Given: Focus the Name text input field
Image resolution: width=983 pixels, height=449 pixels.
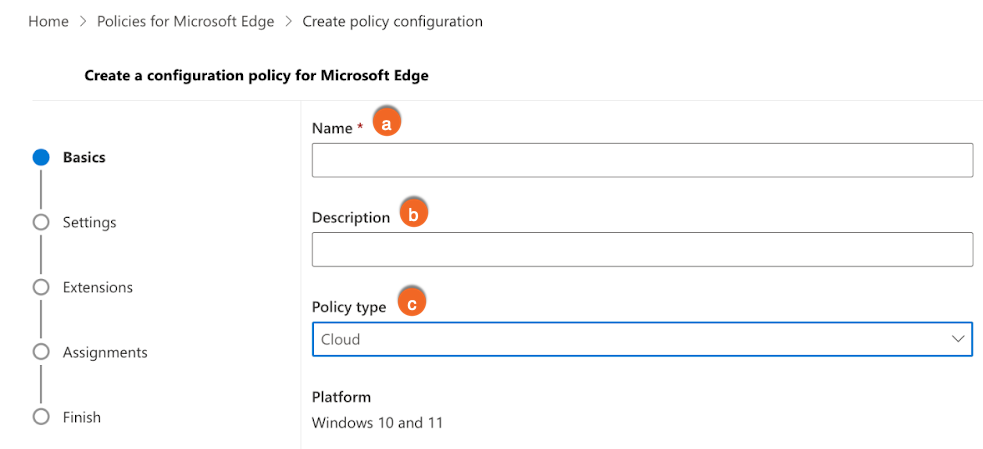Looking at the screenshot, I should tap(642, 160).
